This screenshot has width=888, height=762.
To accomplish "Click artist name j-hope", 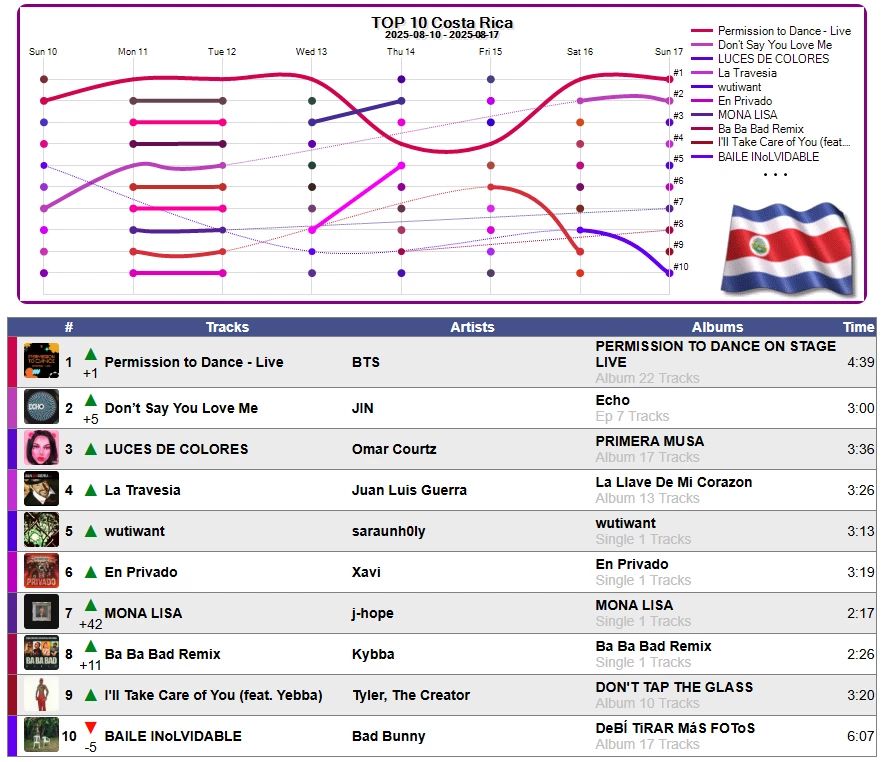I will click(373, 613).
